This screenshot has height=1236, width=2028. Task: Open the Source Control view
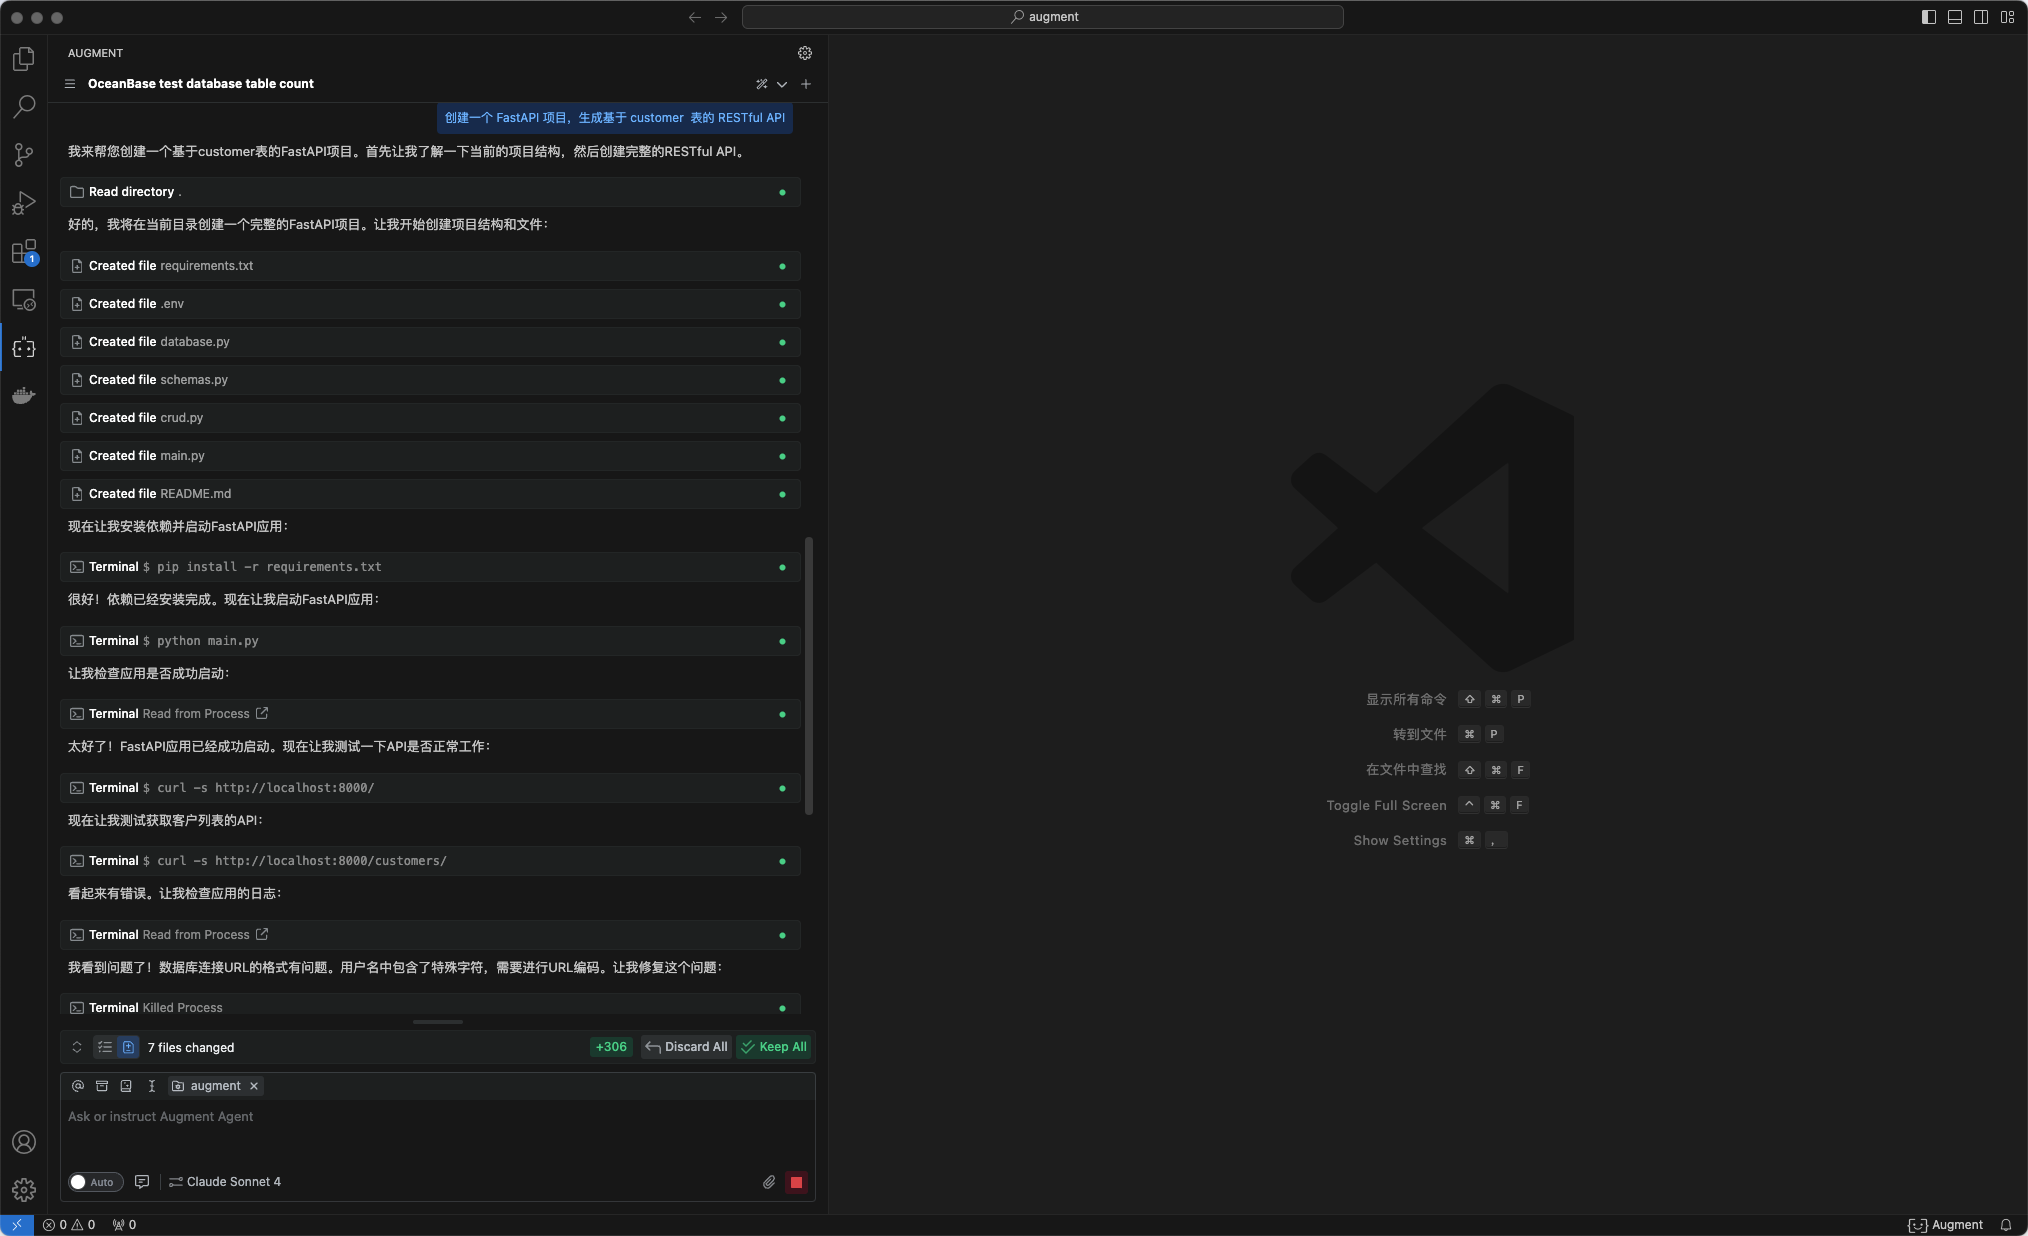point(24,154)
